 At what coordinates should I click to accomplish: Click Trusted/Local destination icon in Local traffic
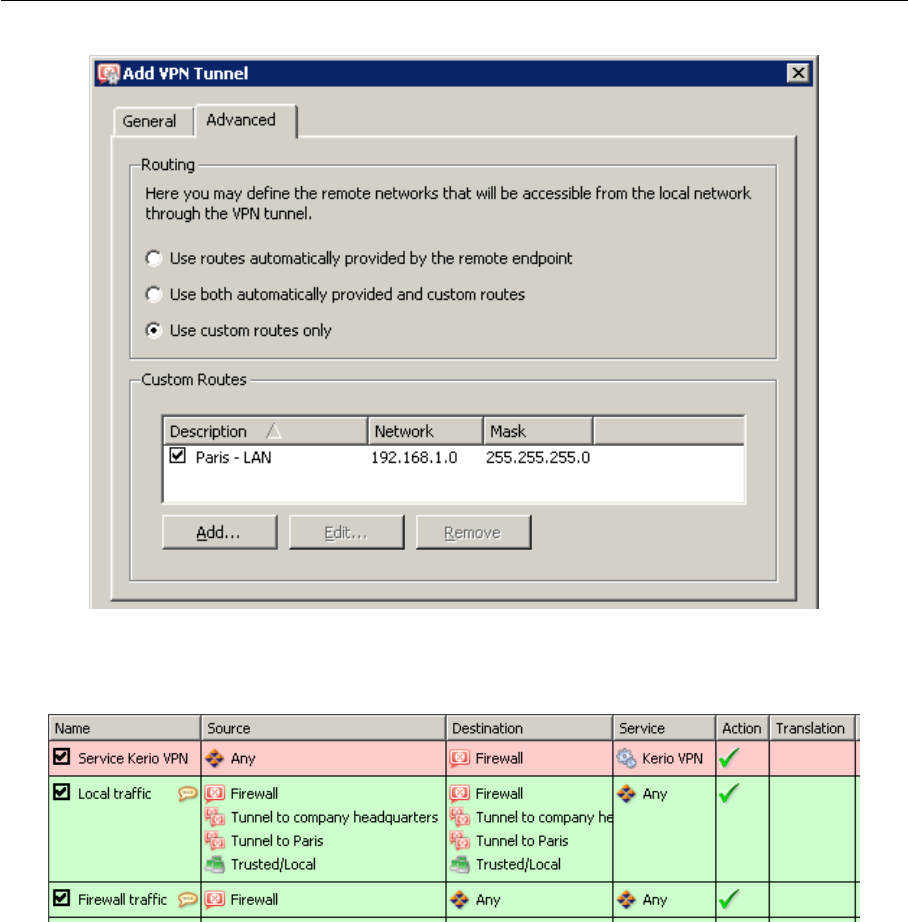(x=460, y=864)
